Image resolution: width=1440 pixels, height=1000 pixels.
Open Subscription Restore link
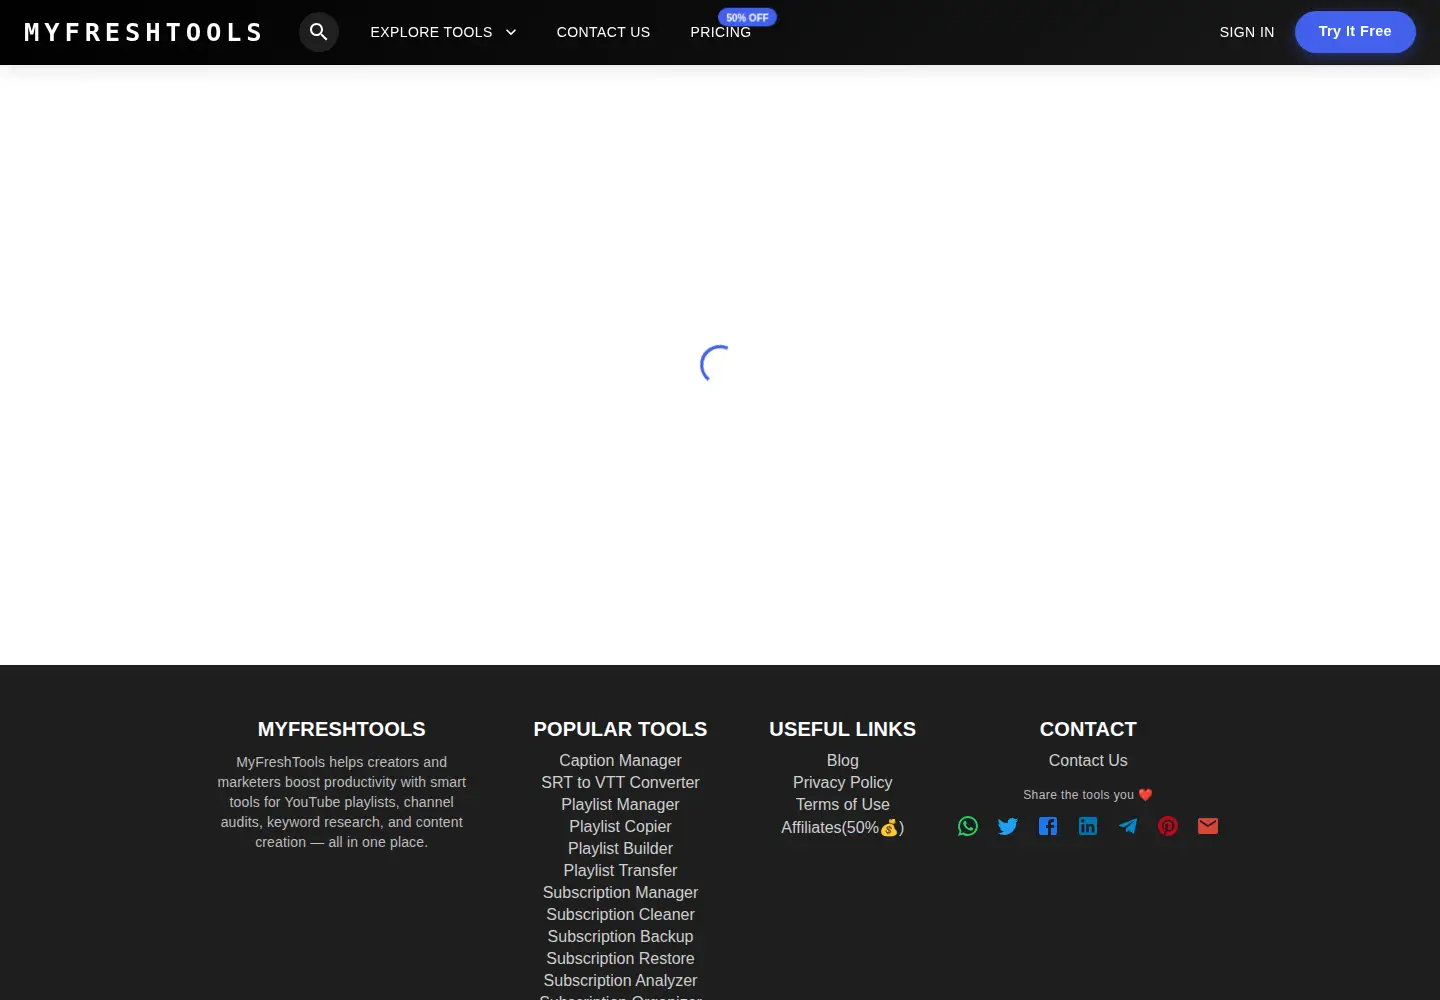(620, 958)
